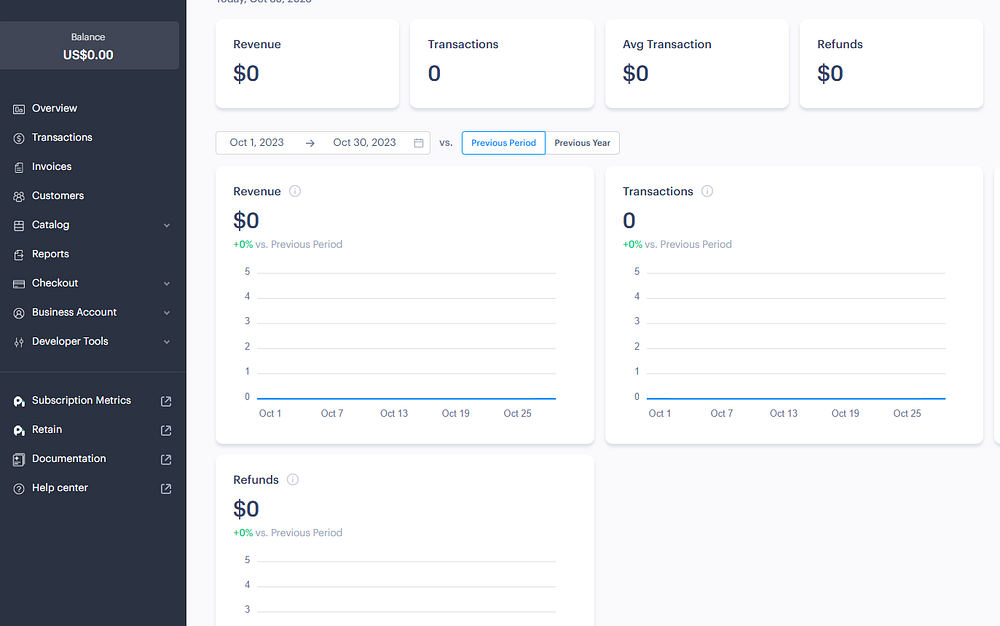Expand the Checkout submenu chevron
Screen dimensions: 1000x626
(167, 284)
